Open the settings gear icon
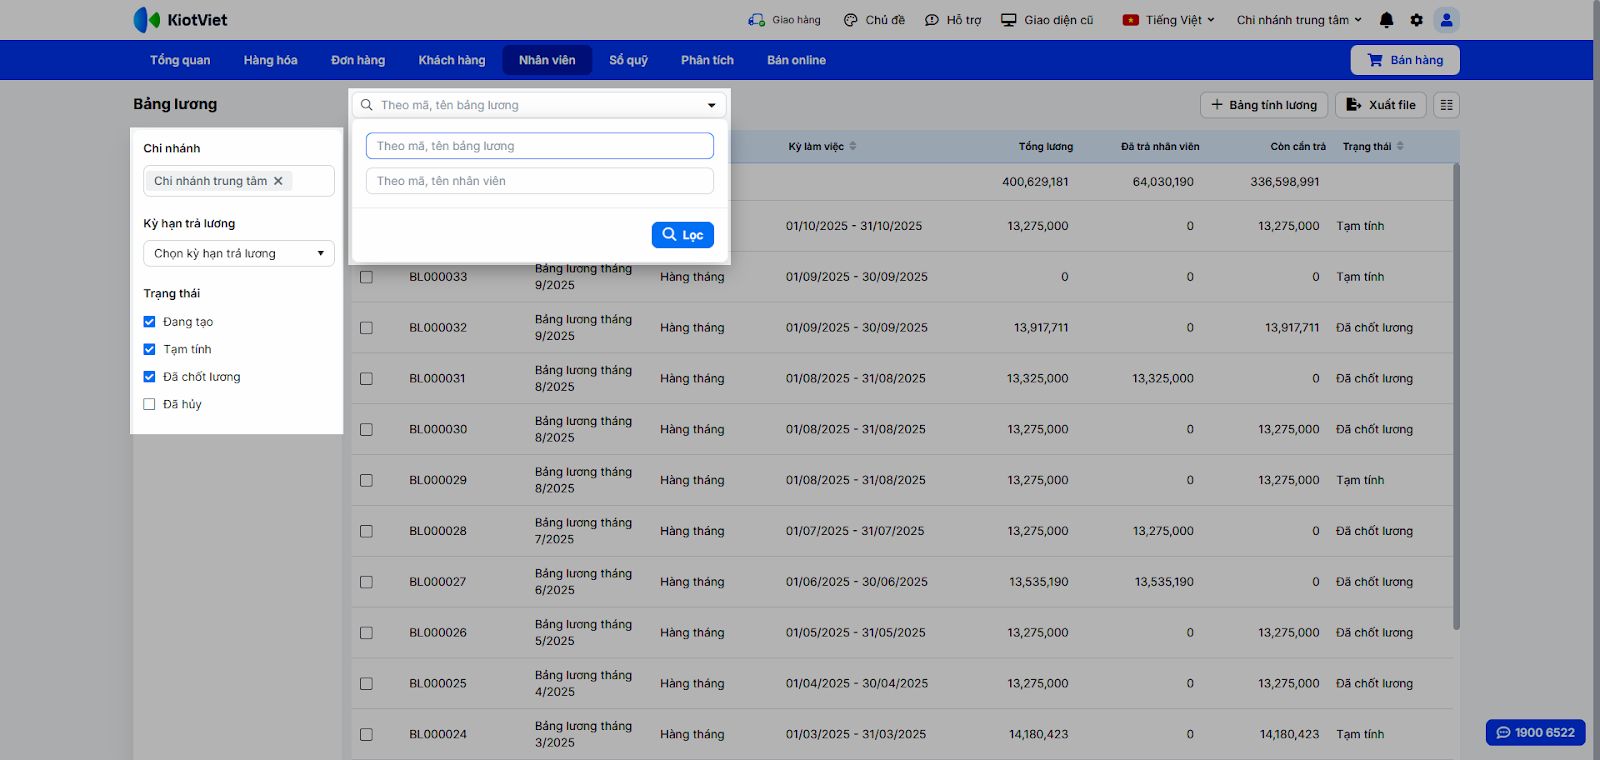The width and height of the screenshot is (1600, 760). [x=1416, y=20]
